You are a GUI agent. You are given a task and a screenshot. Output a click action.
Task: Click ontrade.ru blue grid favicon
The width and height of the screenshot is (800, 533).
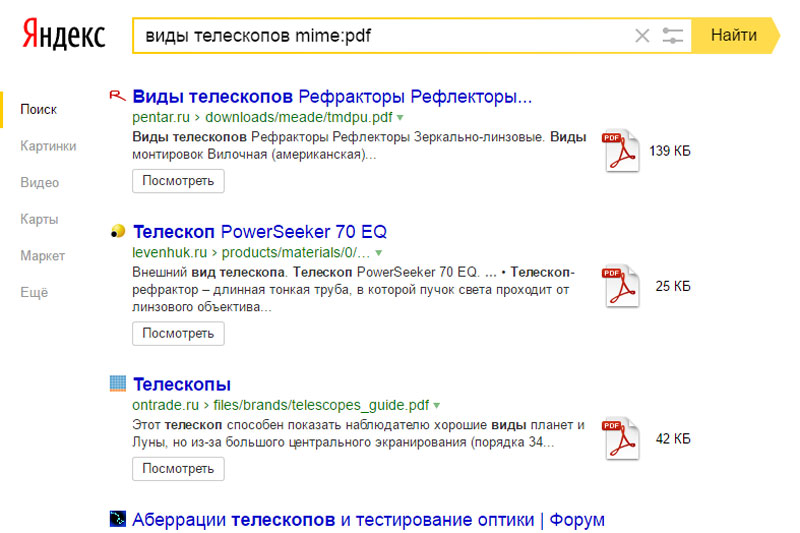pyautogui.click(x=118, y=384)
